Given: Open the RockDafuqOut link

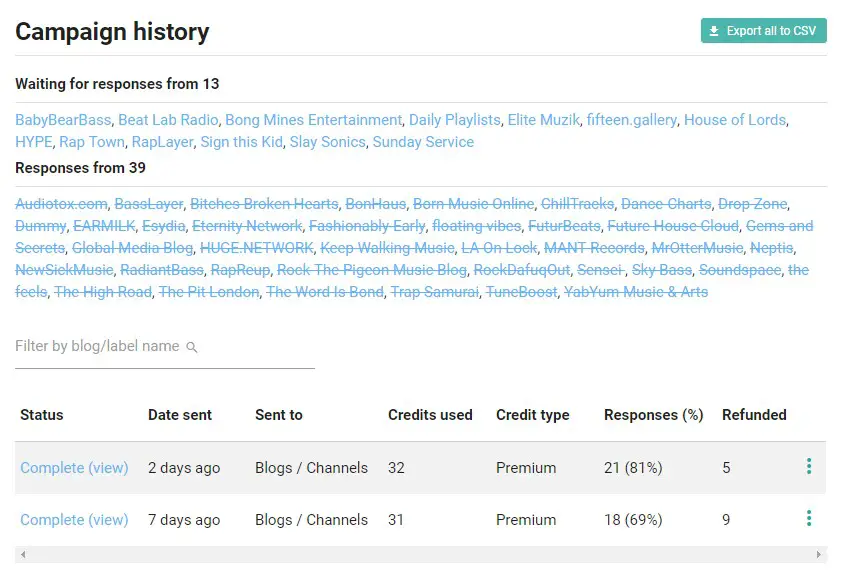Looking at the screenshot, I should [x=522, y=270].
